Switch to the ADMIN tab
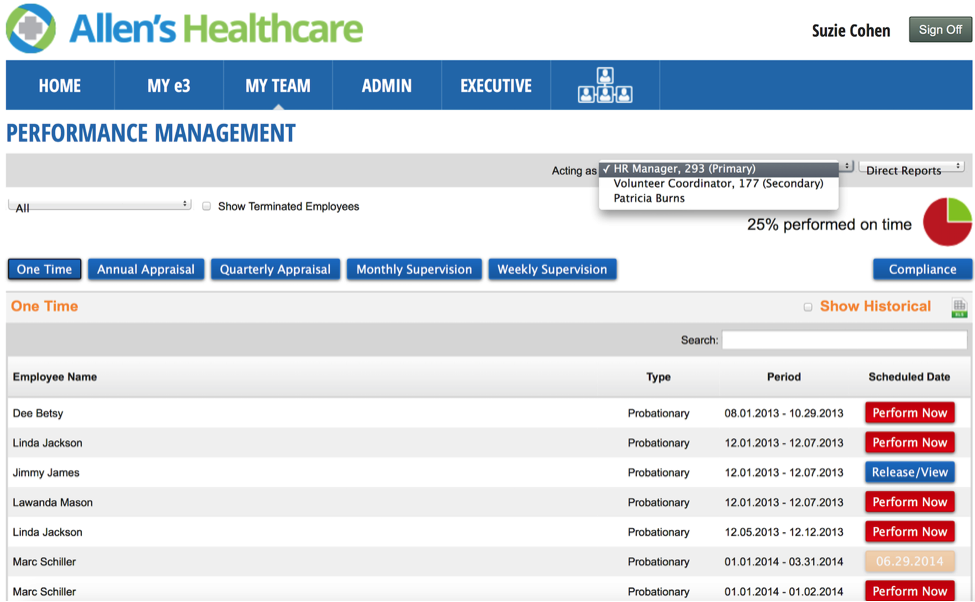This screenshot has width=975, height=602. click(386, 85)
